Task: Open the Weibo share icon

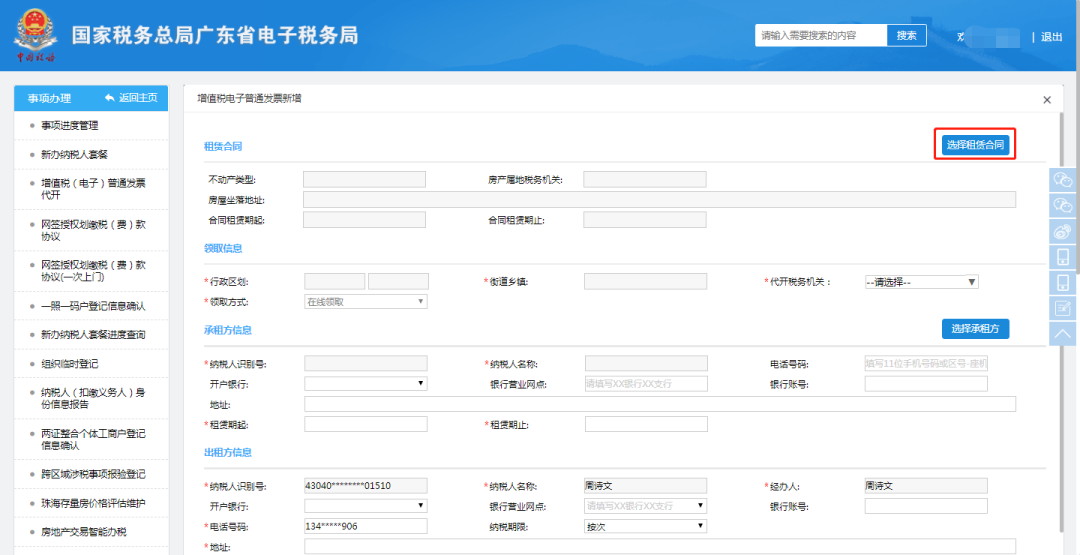Action: pos(1063,231)
